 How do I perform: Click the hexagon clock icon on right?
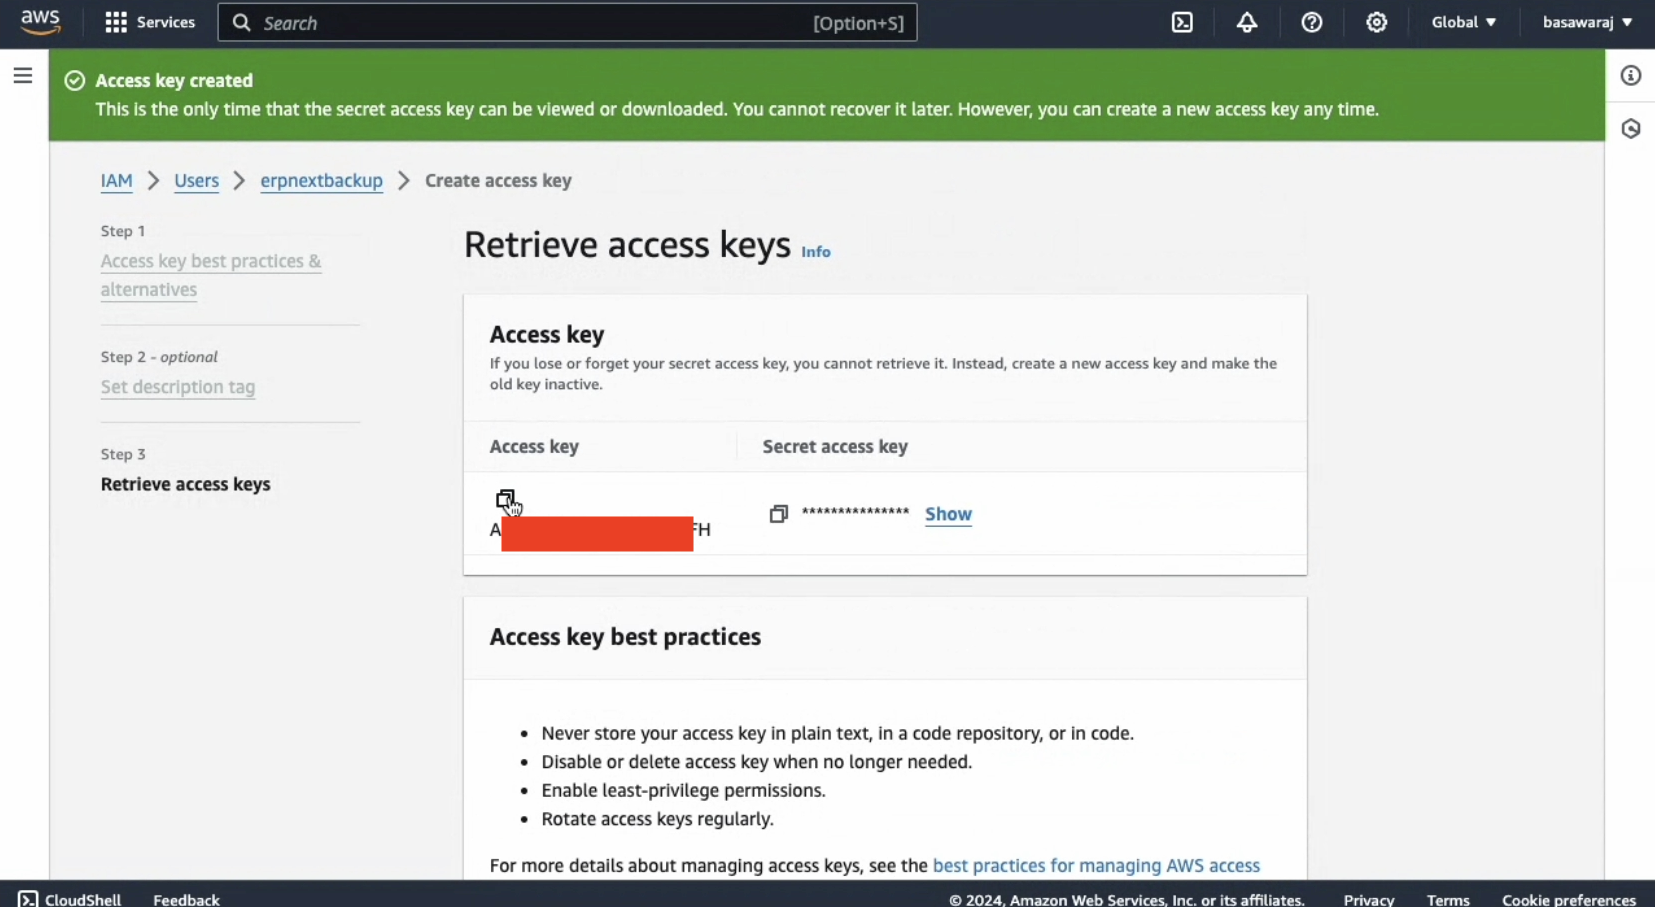point(1631,129)
